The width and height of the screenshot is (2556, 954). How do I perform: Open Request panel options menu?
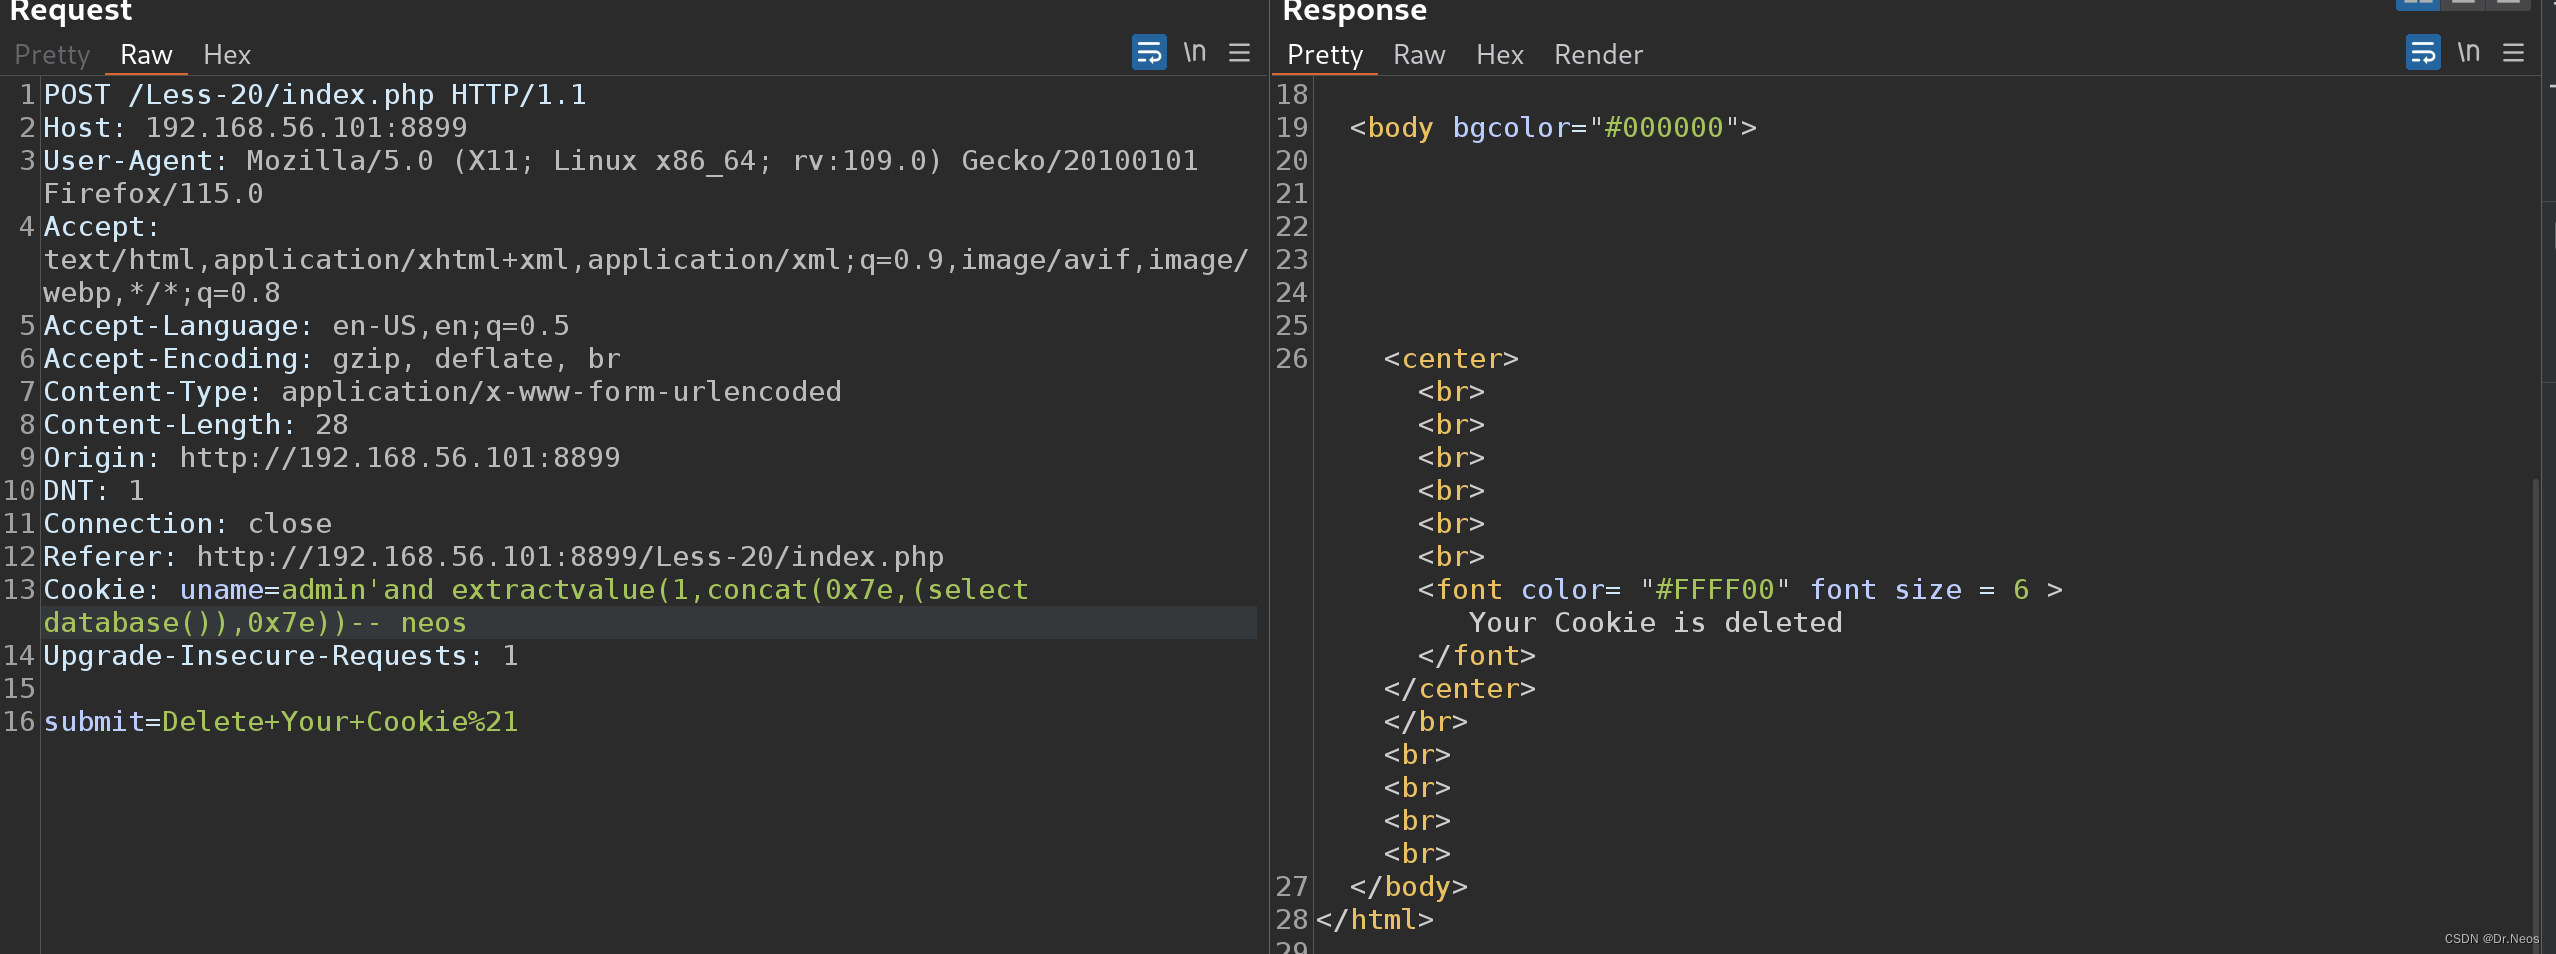tap(1239, 52)
